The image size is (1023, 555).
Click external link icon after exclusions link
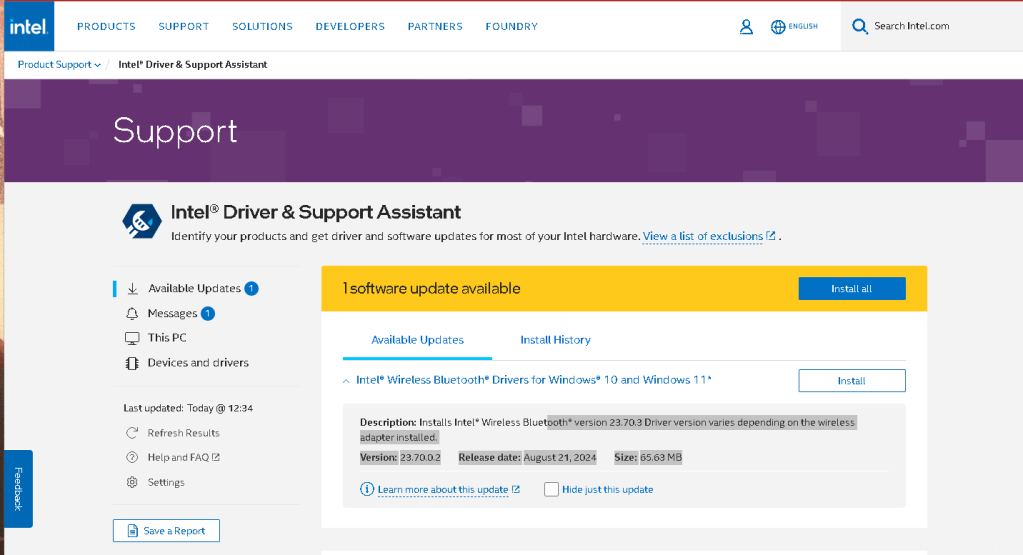[771, 235]
